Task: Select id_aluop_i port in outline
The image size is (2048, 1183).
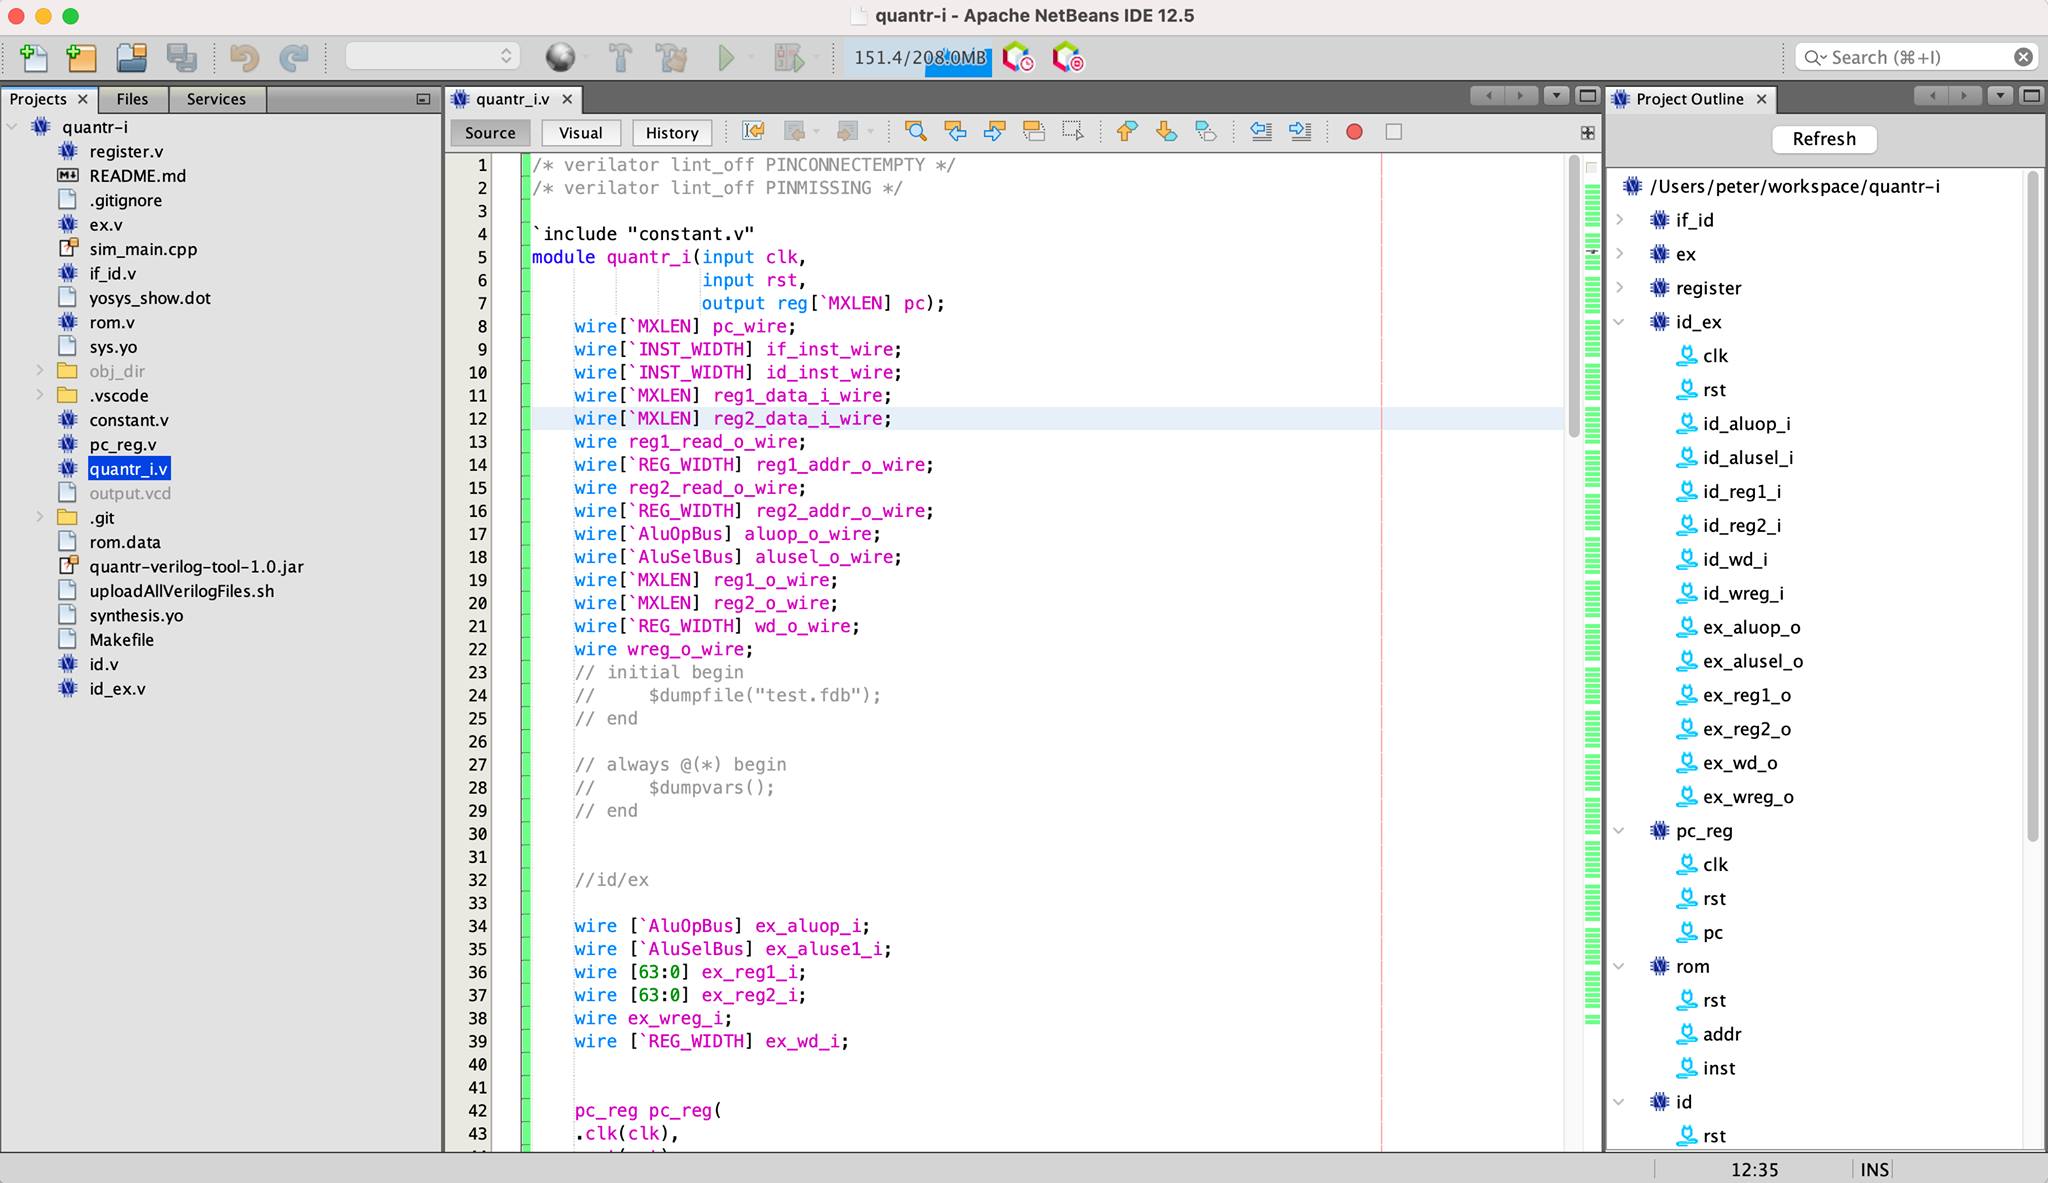Action: pyautogui.click(x=1746, y=424)
